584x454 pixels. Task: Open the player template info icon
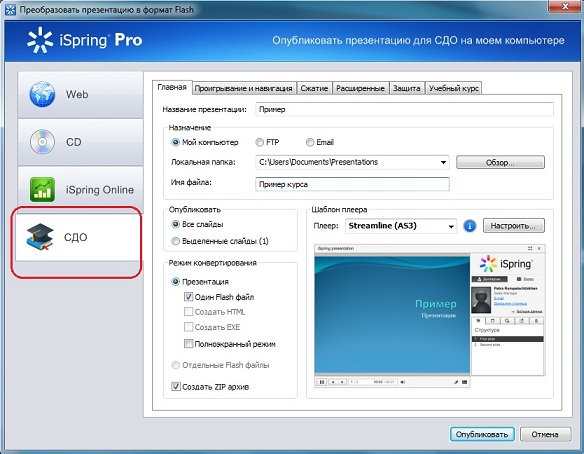tap(470, 226)
